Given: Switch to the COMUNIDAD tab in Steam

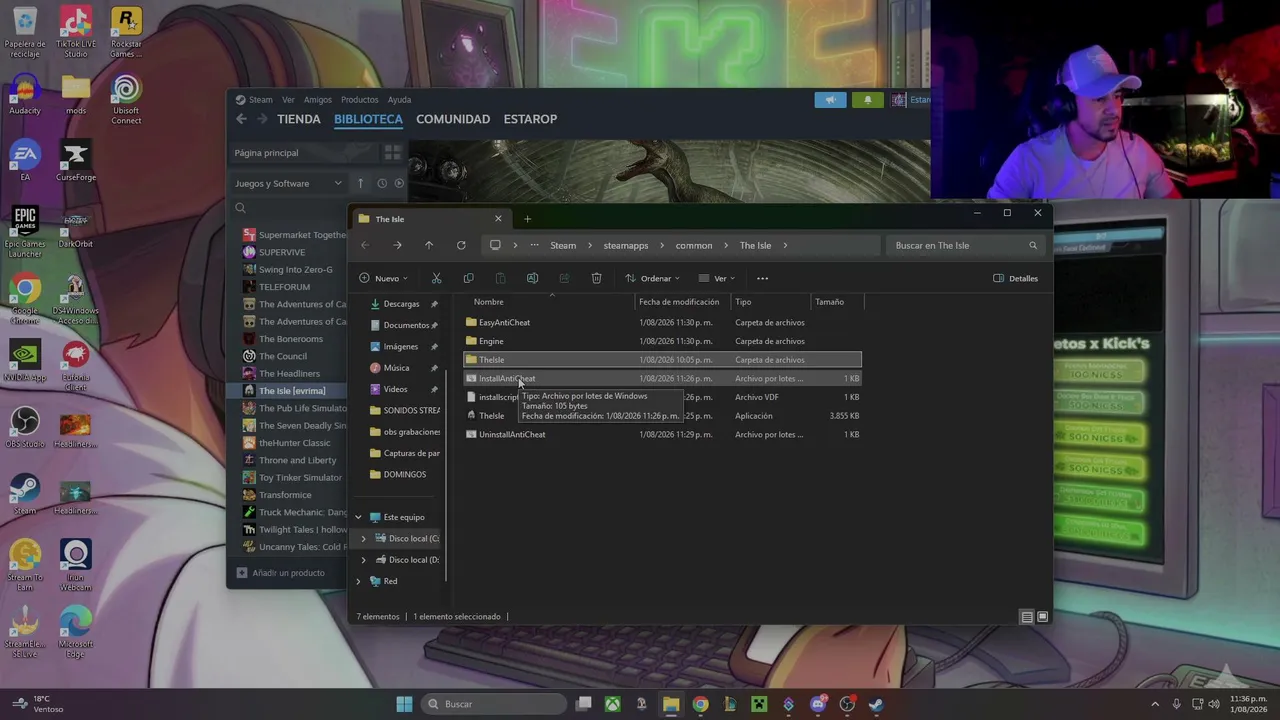Looking at the screenshot, I should point(453,119).
